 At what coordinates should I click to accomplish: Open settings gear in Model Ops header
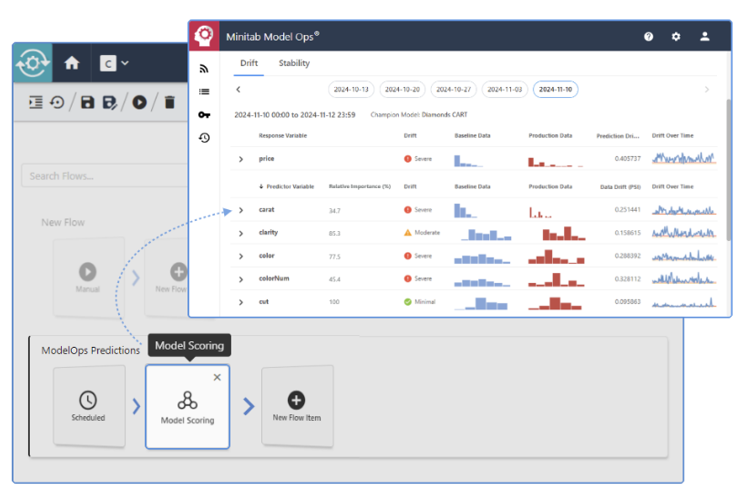tap(676, 37)
